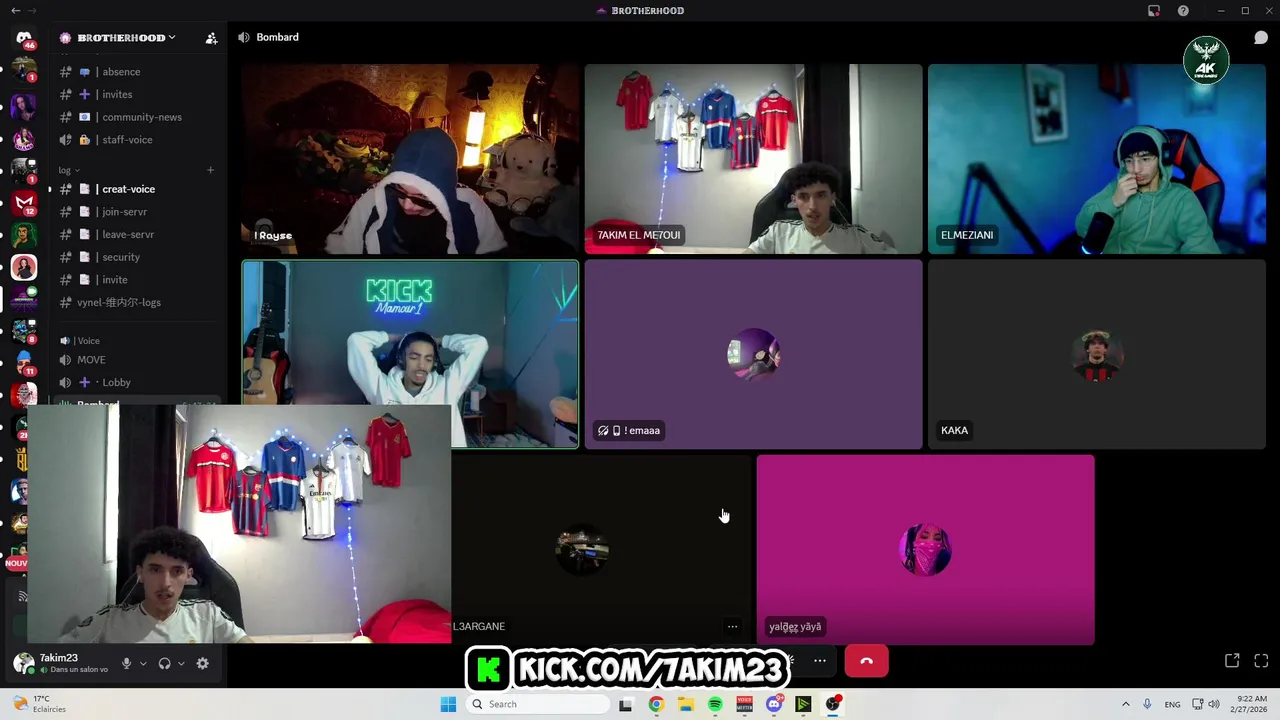Open OBS Studio from taskbar
1280x720 pixels.
click(832, 704)
